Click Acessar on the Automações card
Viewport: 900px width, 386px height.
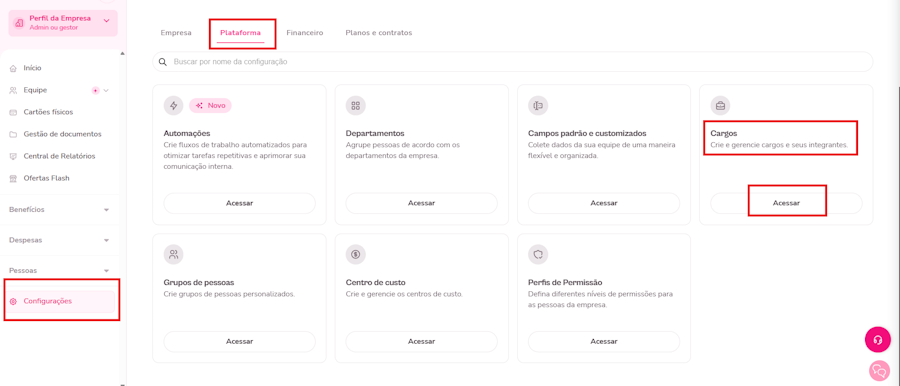(x=239, y=203)
